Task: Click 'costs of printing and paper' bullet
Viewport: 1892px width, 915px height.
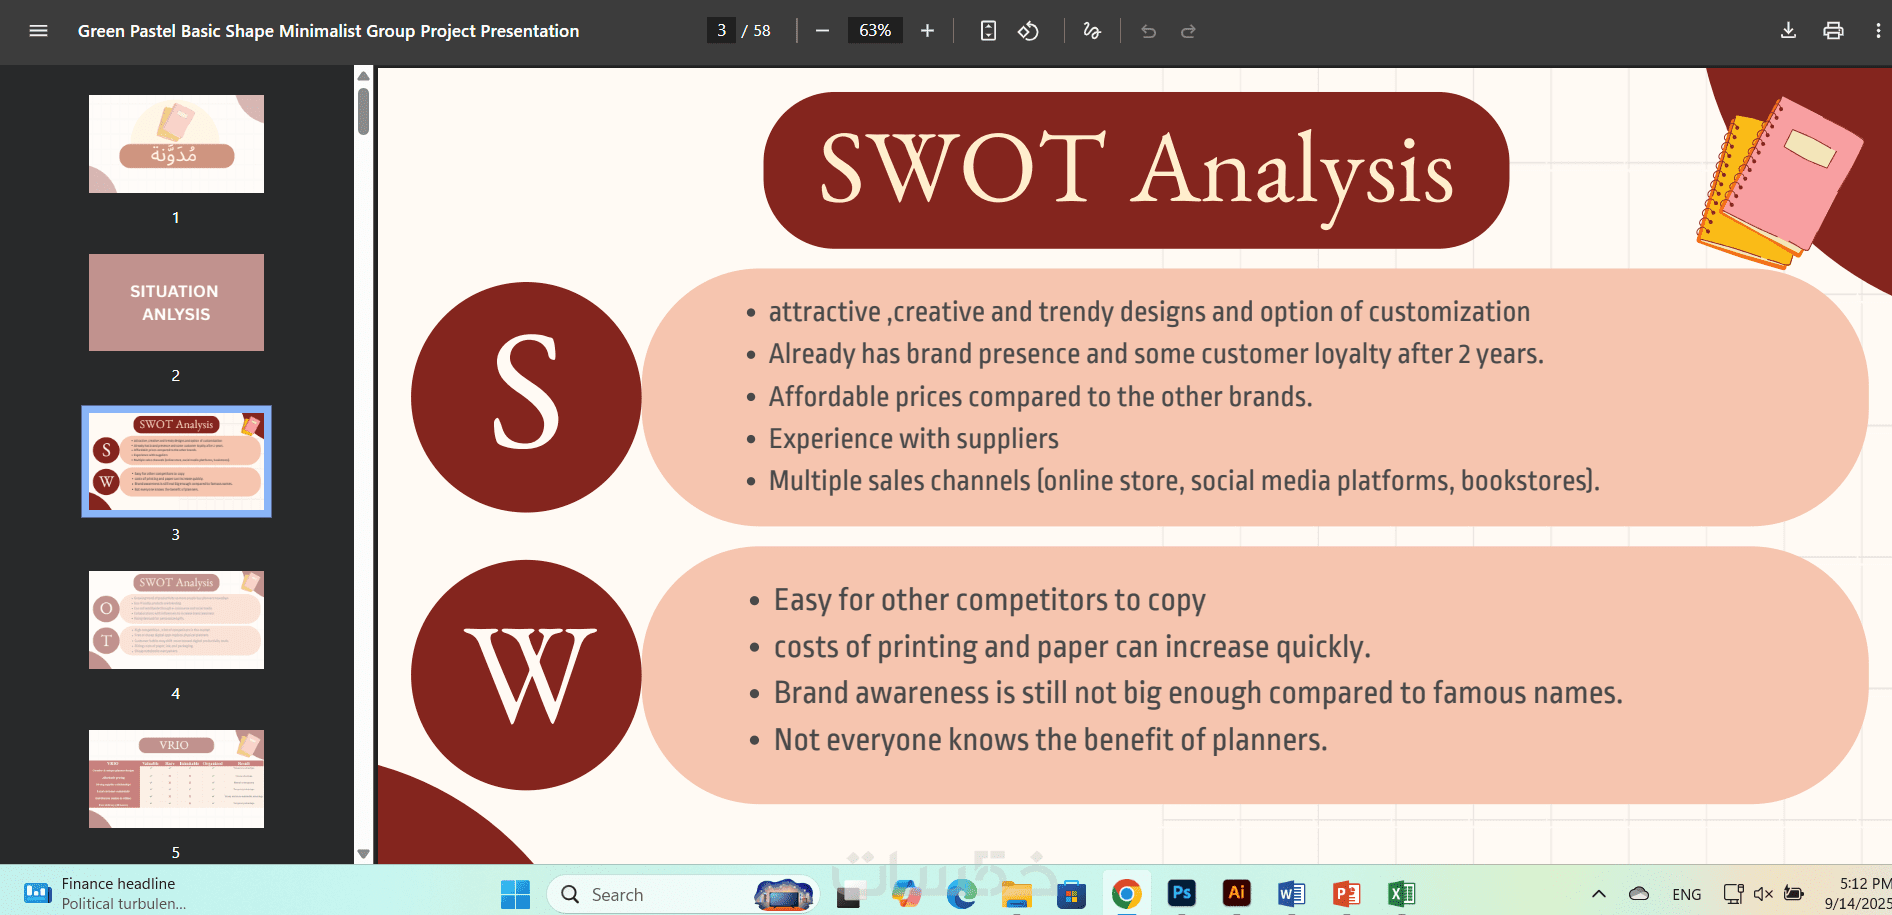Action: point(1072,647)
